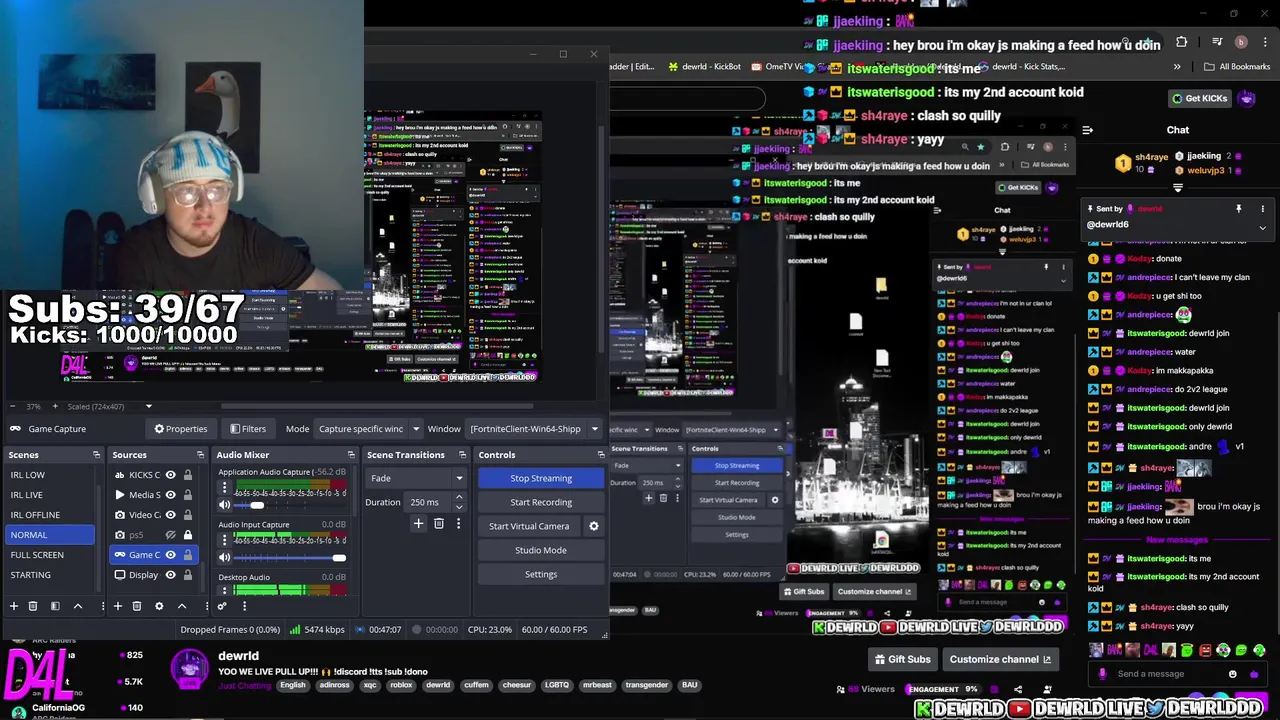Pop out the Audio Mixer dock icon
Screen dimensions: 1280x720
click(351, 455)
